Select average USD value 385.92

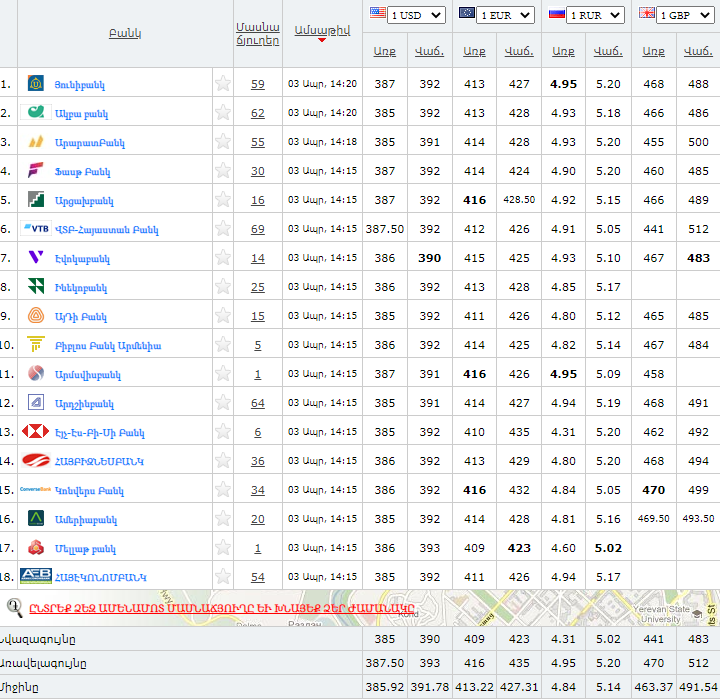(x=385, y=687)
